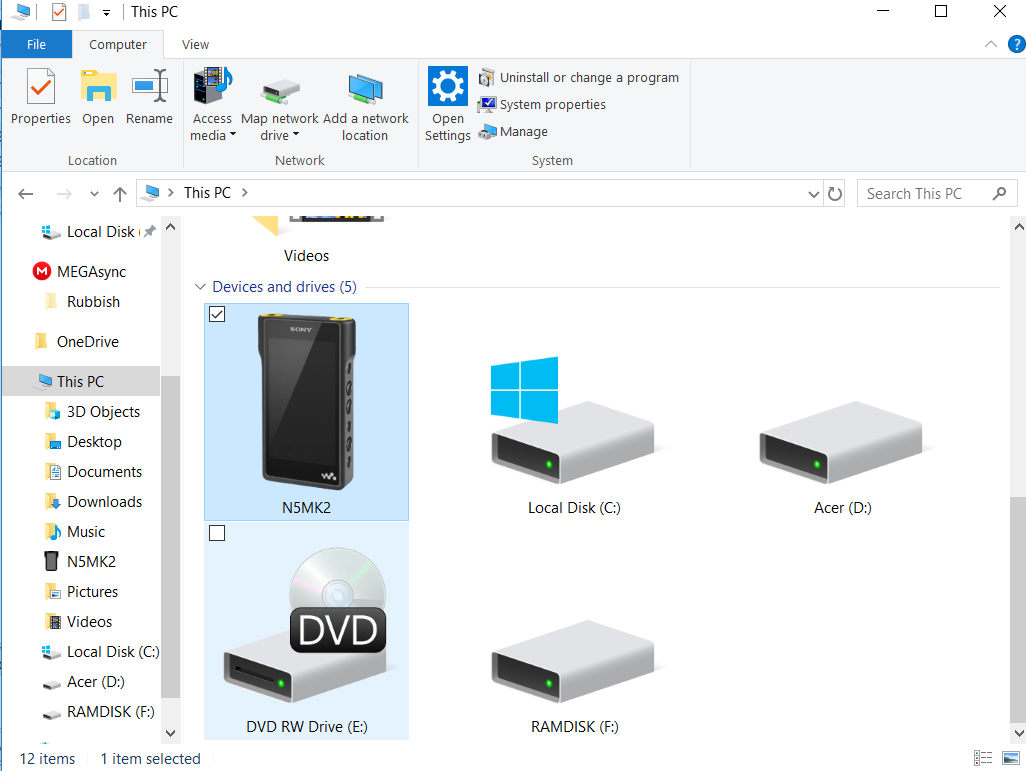Open the address bar history dropdown
The height and width of the screenshot is (771, 1026).
[x=813, y=194]
